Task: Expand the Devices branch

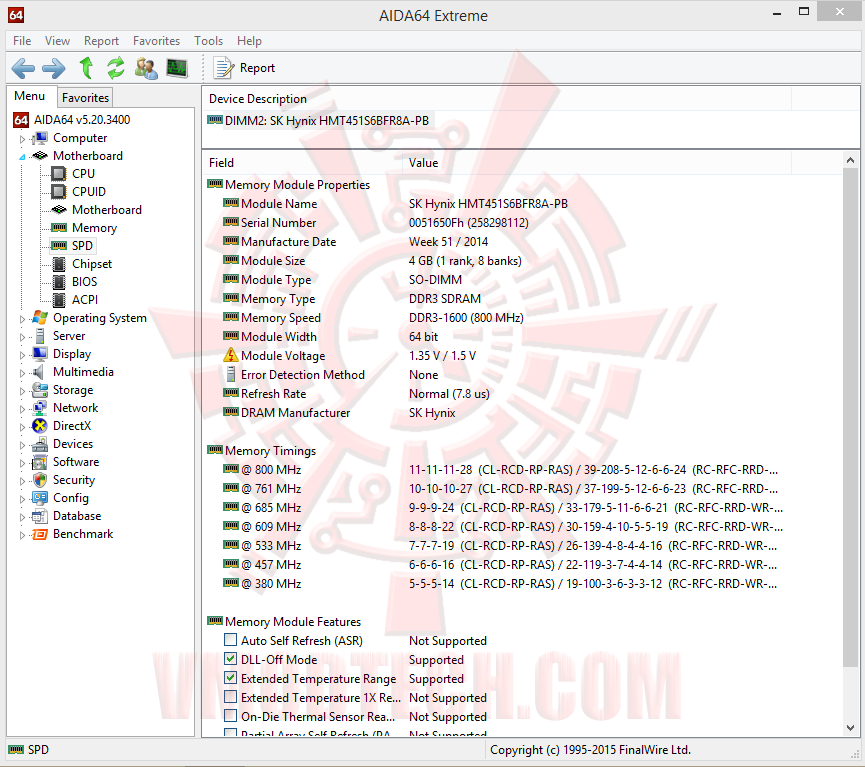Action: click(22, 445)
